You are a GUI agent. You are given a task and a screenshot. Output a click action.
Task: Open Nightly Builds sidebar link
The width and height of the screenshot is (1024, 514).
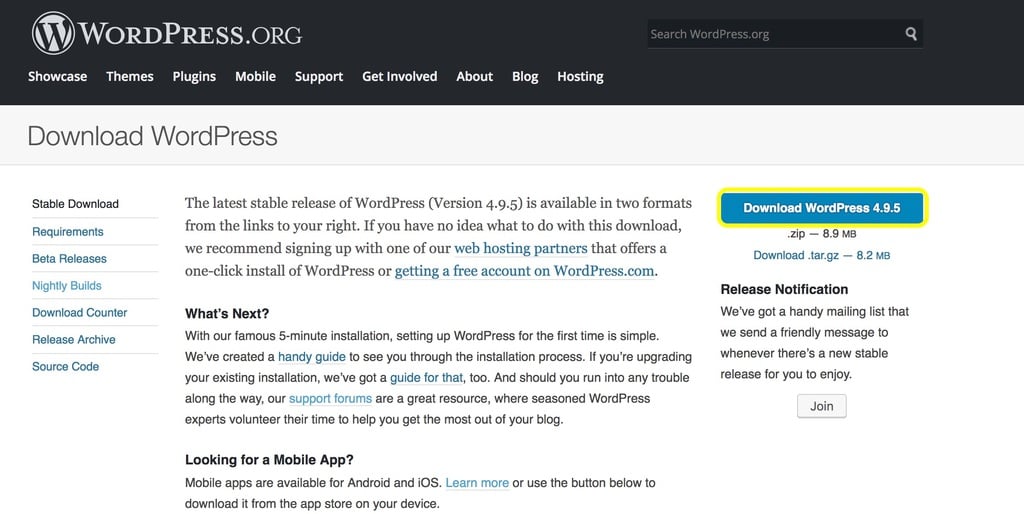(67, 285)
